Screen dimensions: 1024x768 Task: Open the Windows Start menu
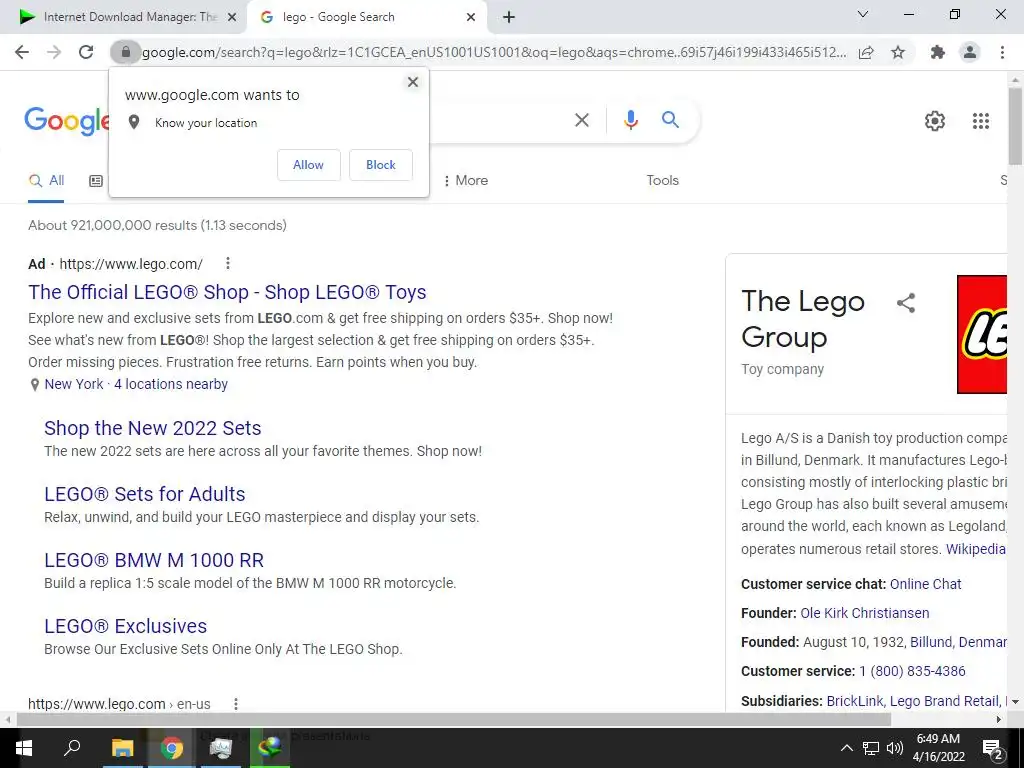click(x=24, y=748)
